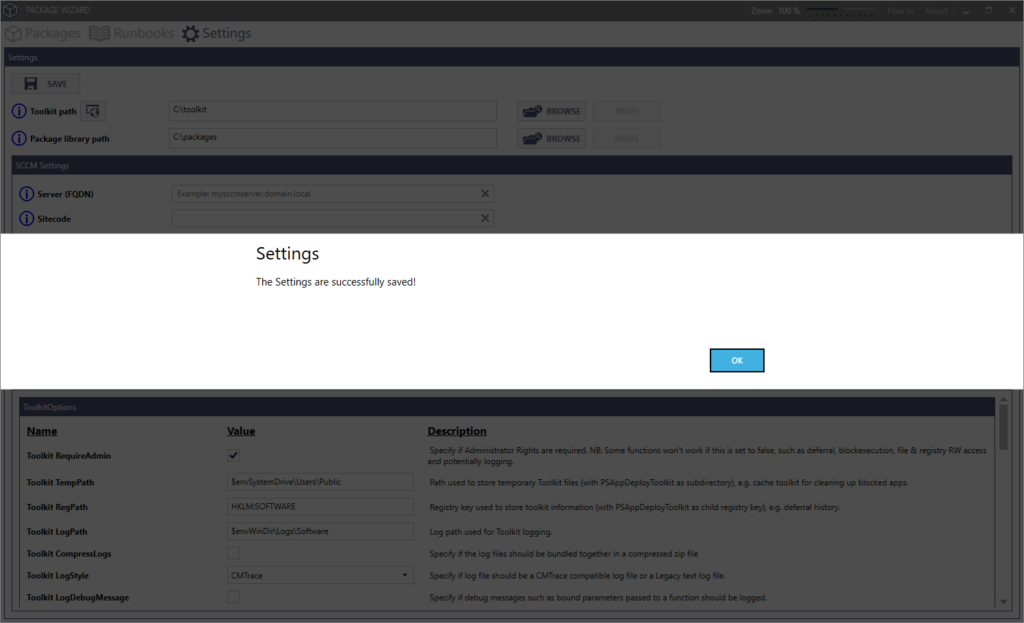Click the Zoom 100 % label
The width and height of the screenshot is (1024, 623).
coord(775,11)
